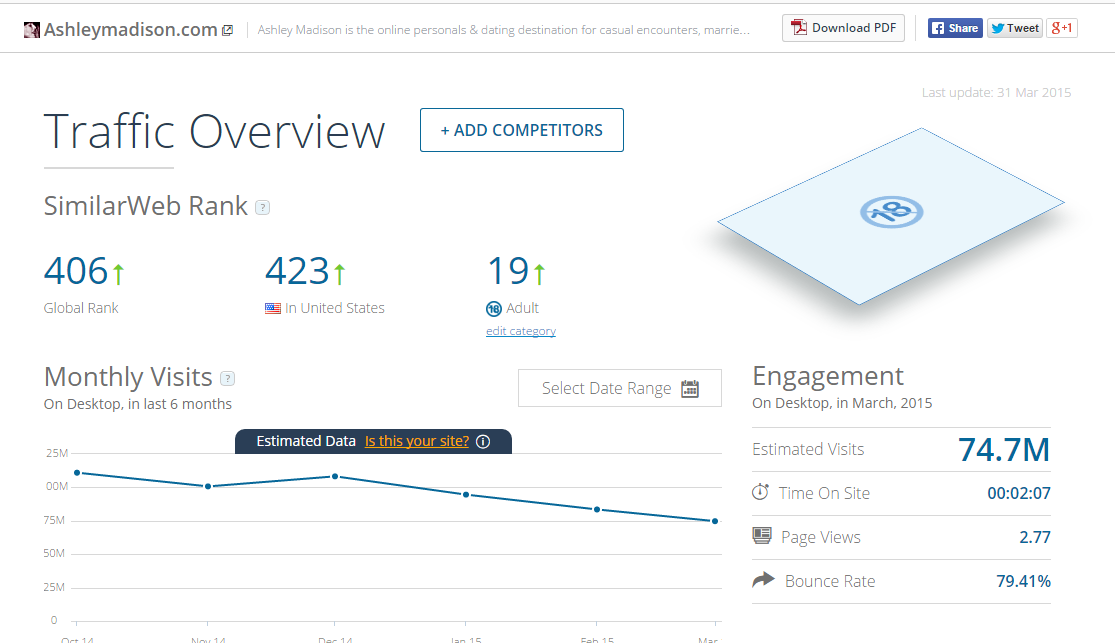The image size is (1115, 643).
Task: Click the 00:02:07 time on site value
Action: tap(1019, 493)
